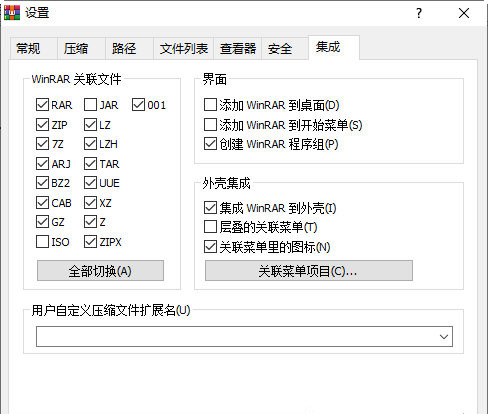Viewport: 488px width, 414px height.
Task: Toggle the LZ association checkbox
Action: tap(90, 125)
